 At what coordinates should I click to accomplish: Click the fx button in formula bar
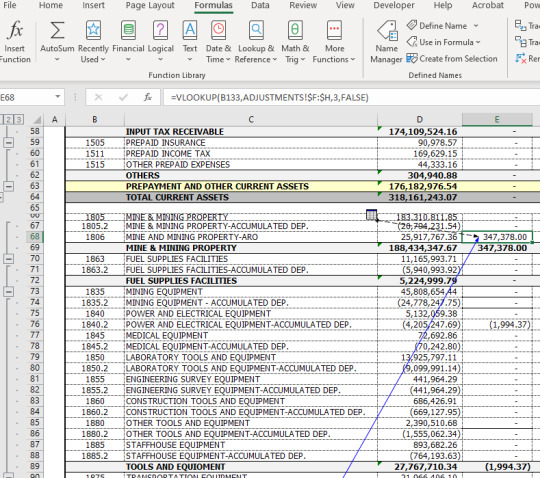(x=148, y=97)
